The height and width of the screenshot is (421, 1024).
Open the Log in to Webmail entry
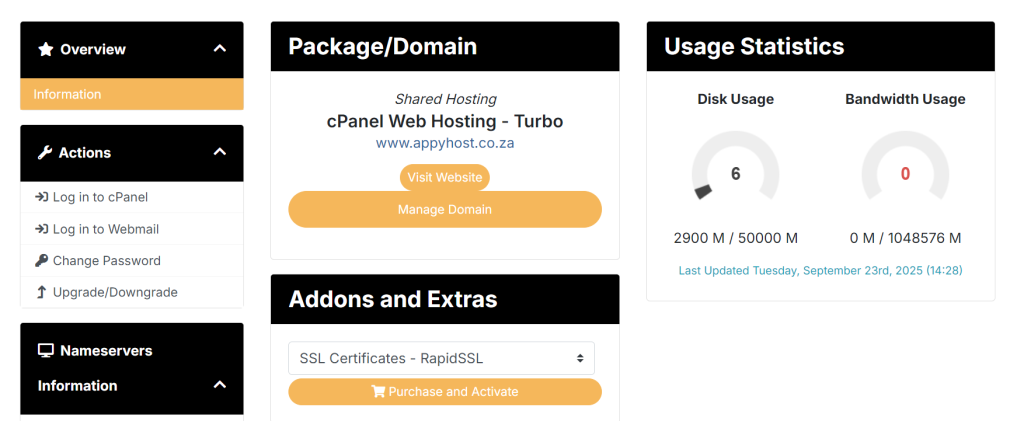point(105,229)
